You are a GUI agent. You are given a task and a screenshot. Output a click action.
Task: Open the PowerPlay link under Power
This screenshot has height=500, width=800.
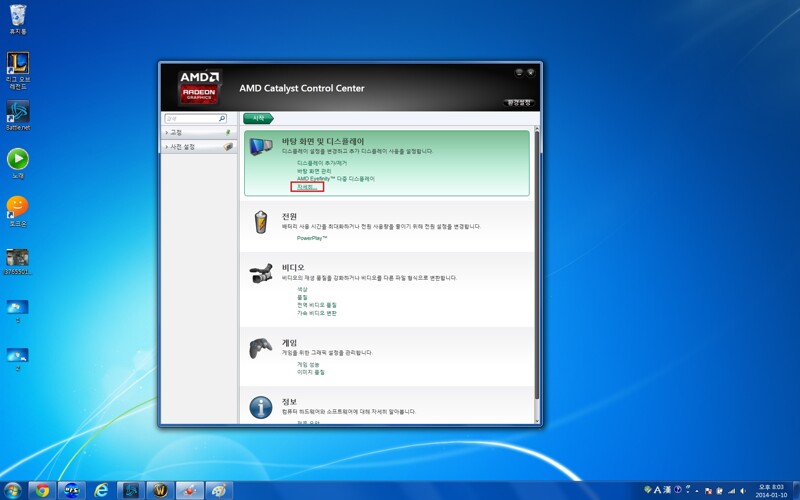[x=312, y=238]
